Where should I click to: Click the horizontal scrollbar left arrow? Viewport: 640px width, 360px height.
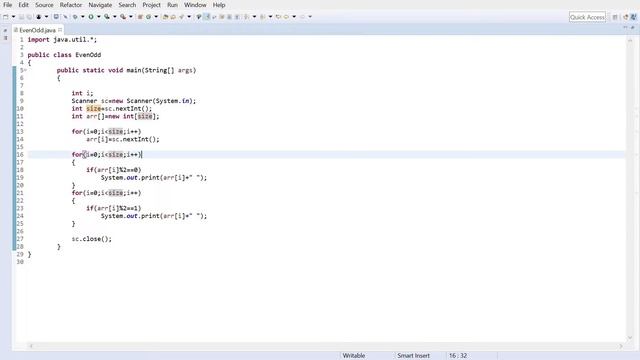(x=31, y=346)
